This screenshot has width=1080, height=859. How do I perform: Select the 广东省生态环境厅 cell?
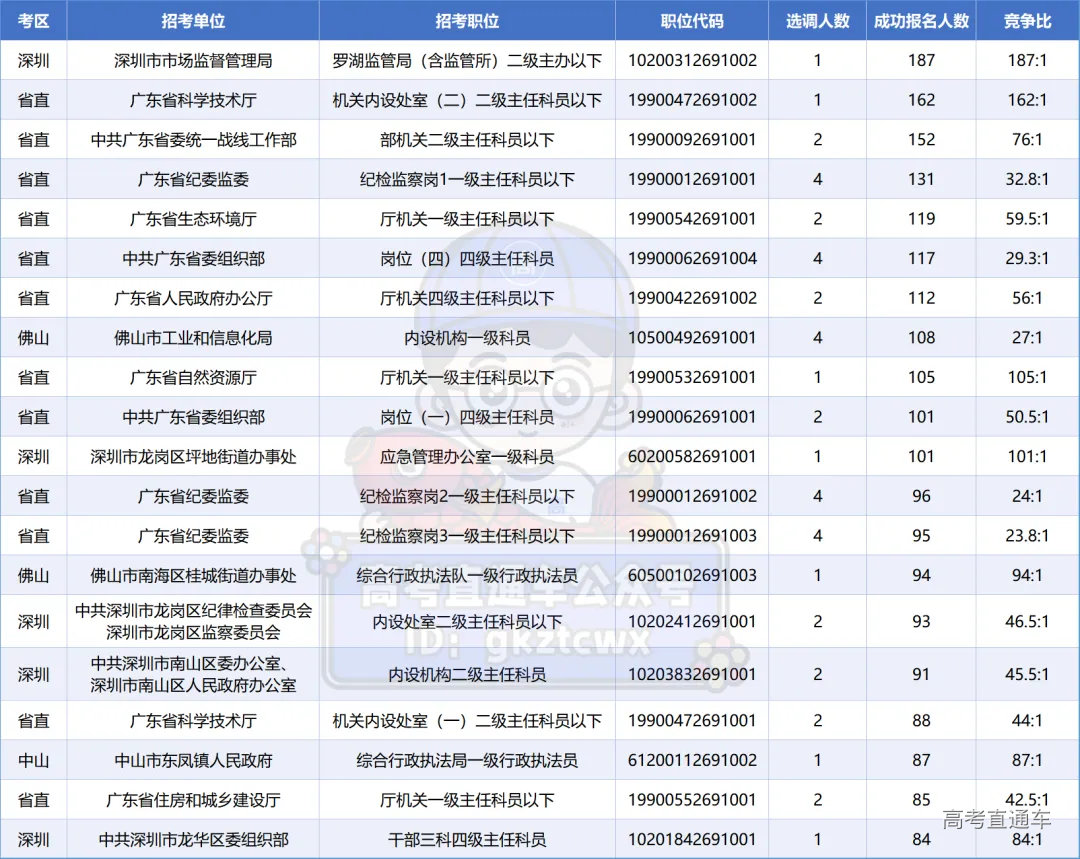tap(193, 219)
